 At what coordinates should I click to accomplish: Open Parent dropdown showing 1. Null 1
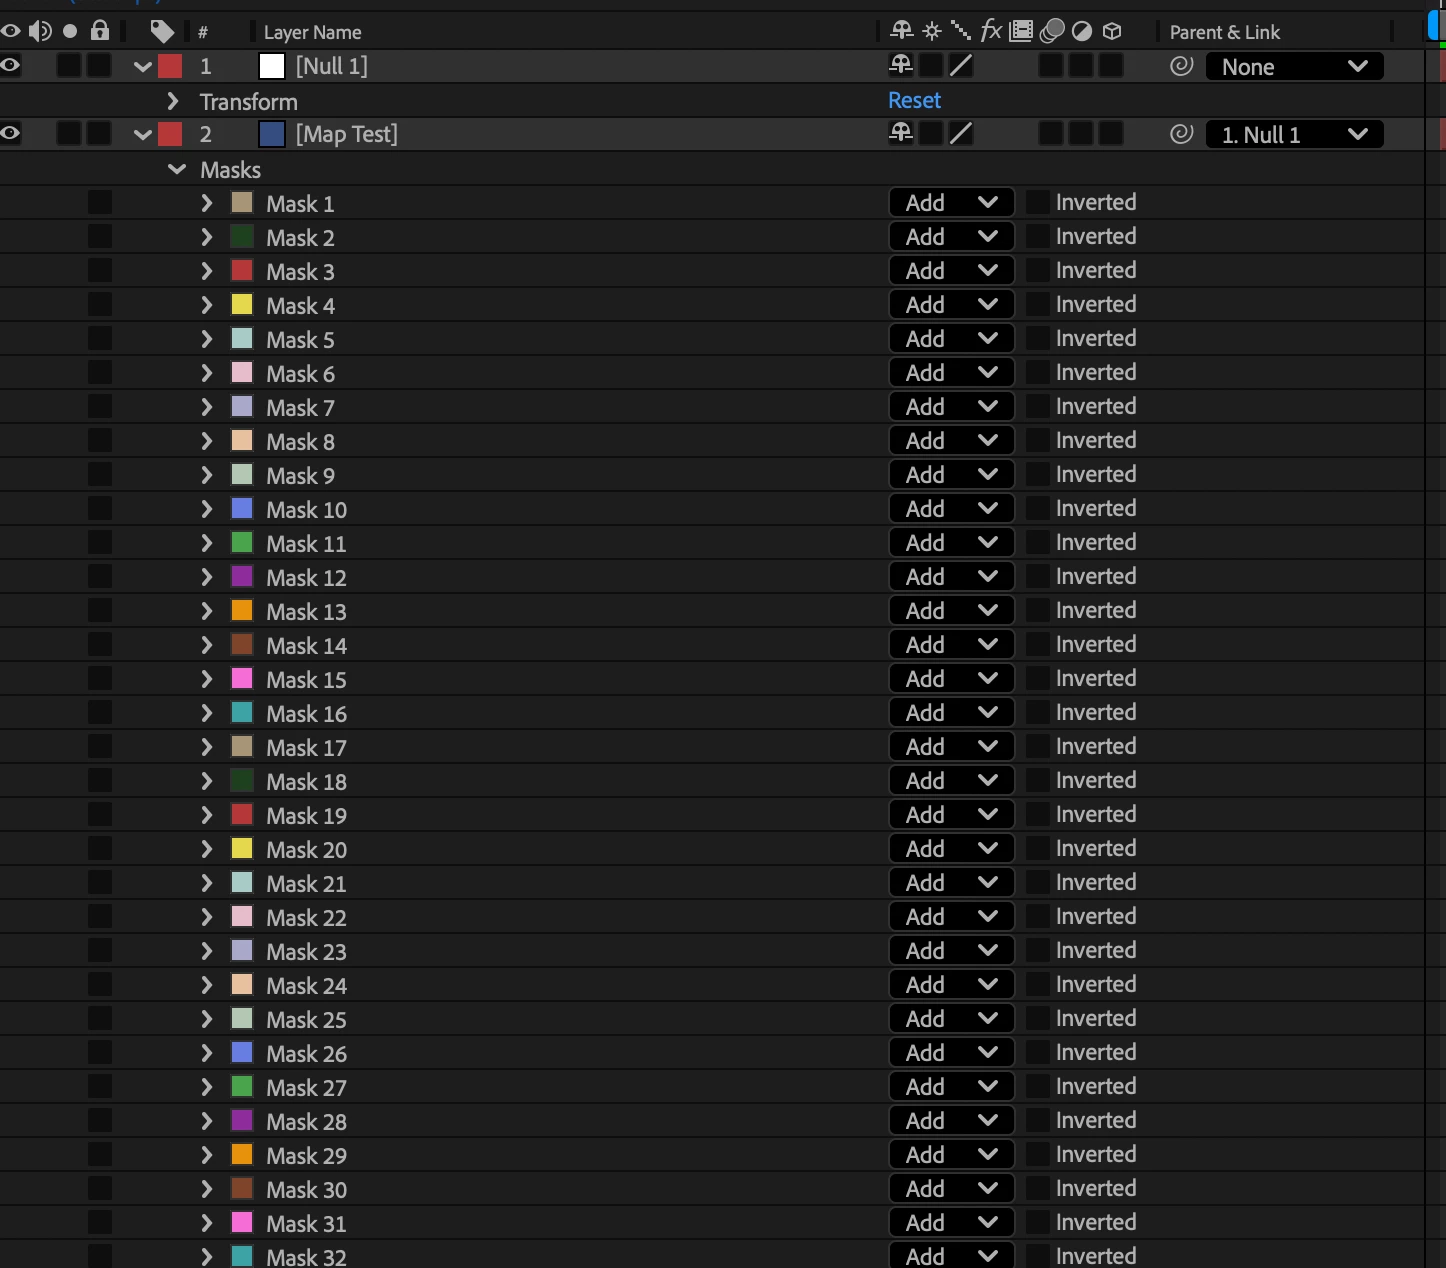click(1295, 135)
